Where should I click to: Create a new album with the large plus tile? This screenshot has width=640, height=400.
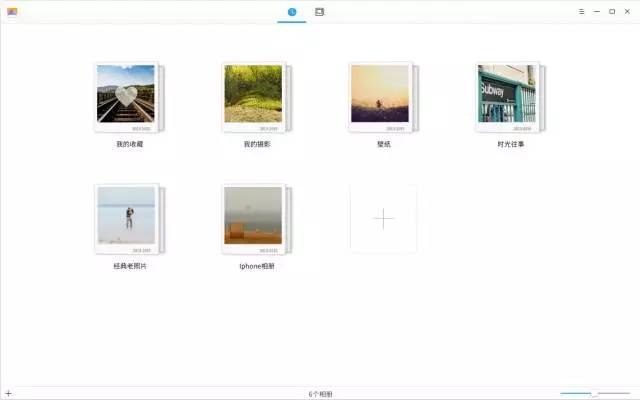pyautogui.click(x=383, y=218)
